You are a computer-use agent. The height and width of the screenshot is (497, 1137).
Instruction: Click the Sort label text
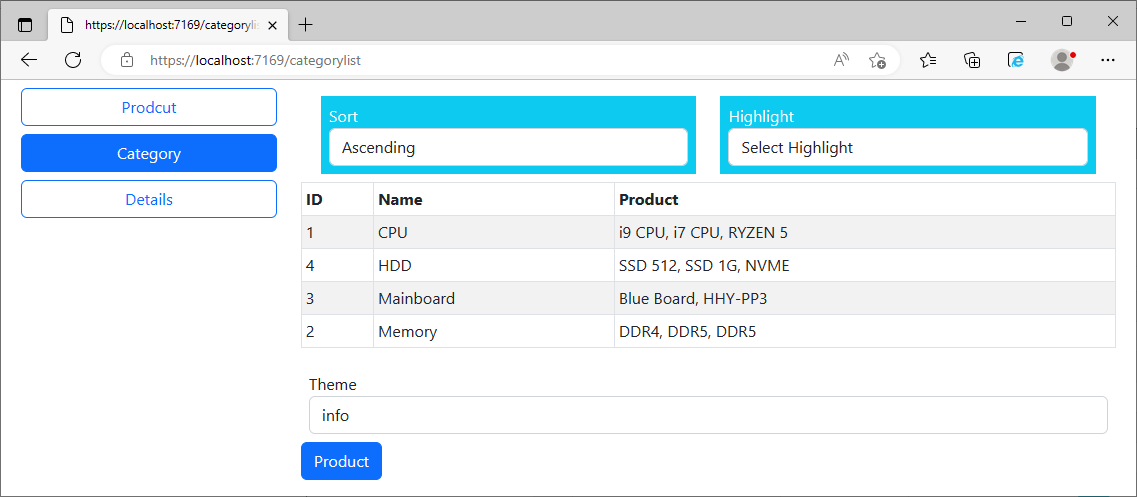pos(344,116)
